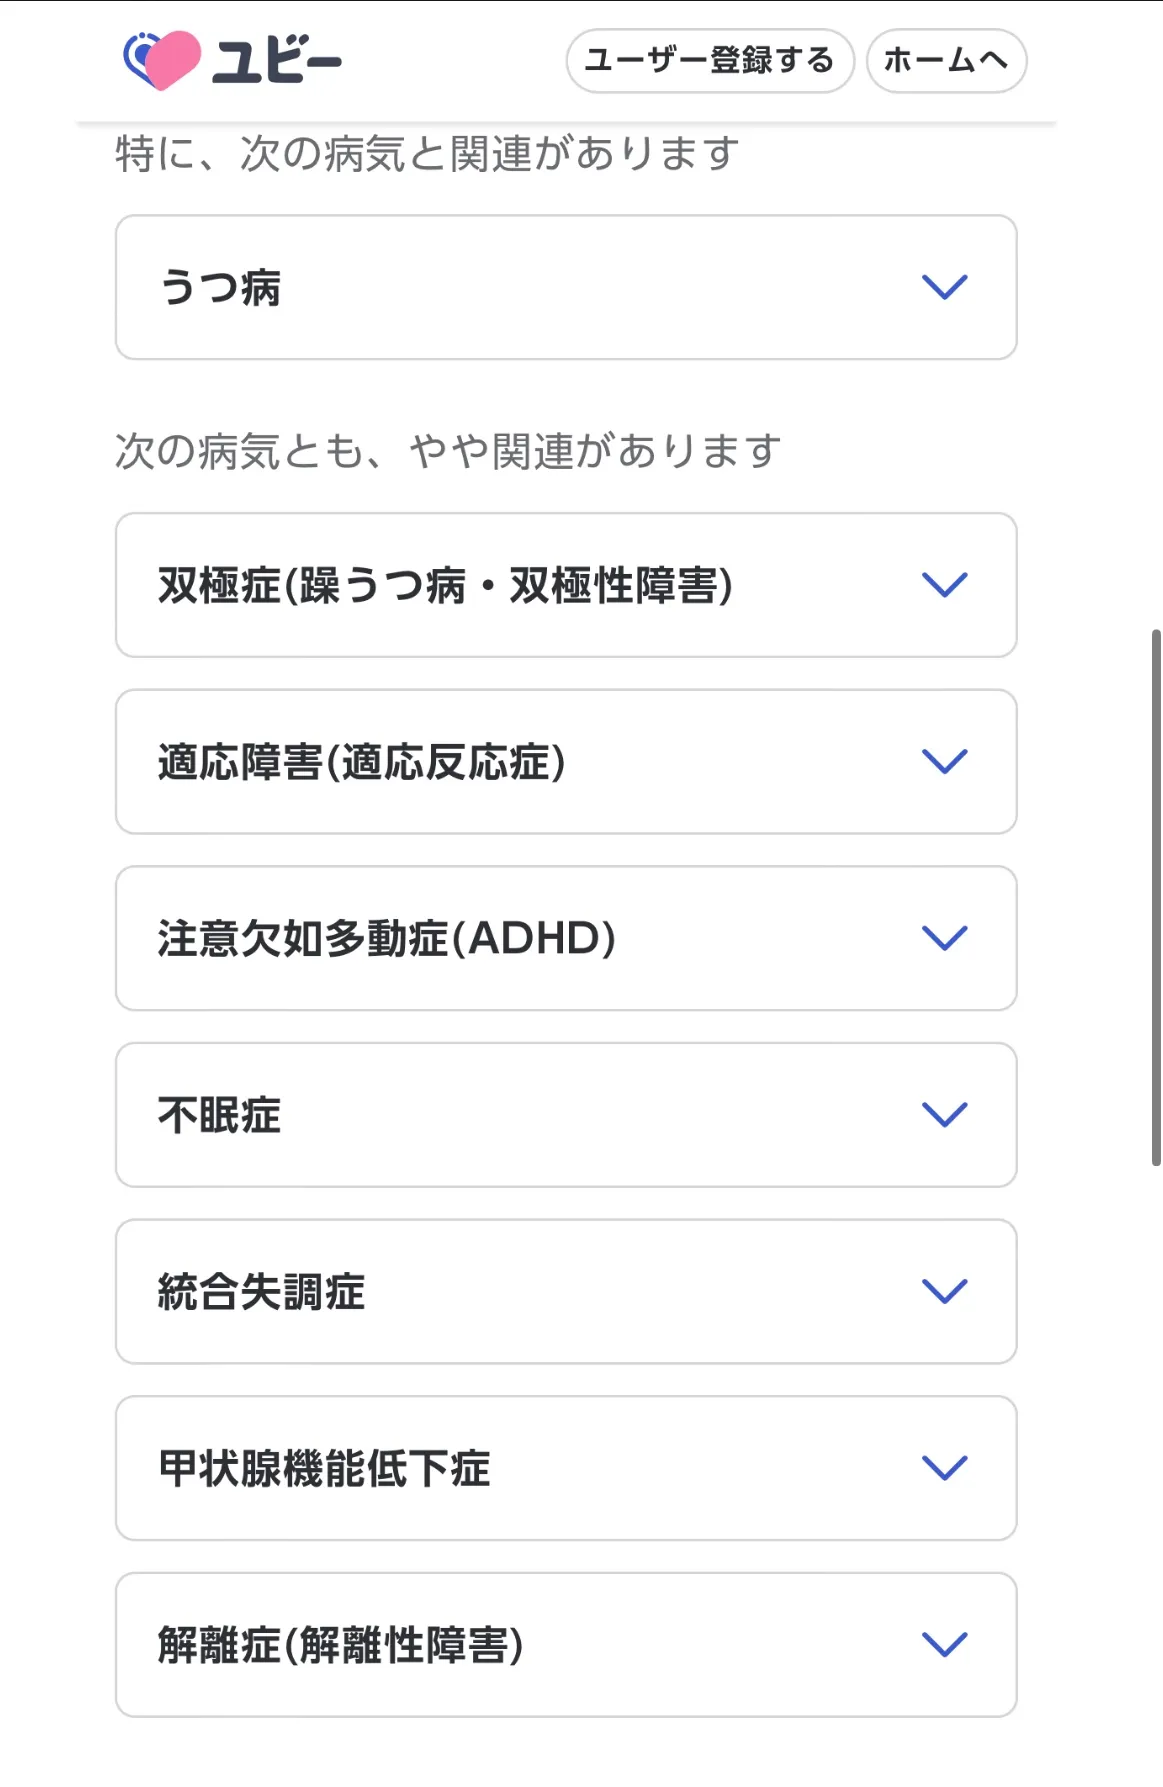Click the chevron for 甲状腺機能低下症

pyautogui.click(x=944, y=1468)
